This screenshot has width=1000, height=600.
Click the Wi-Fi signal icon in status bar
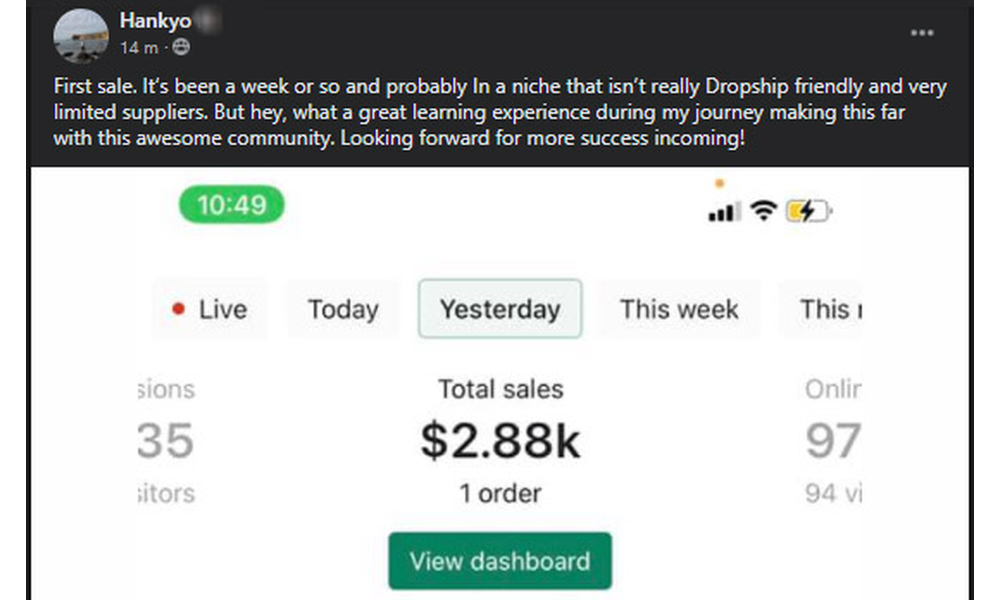(x=763, y=211)
